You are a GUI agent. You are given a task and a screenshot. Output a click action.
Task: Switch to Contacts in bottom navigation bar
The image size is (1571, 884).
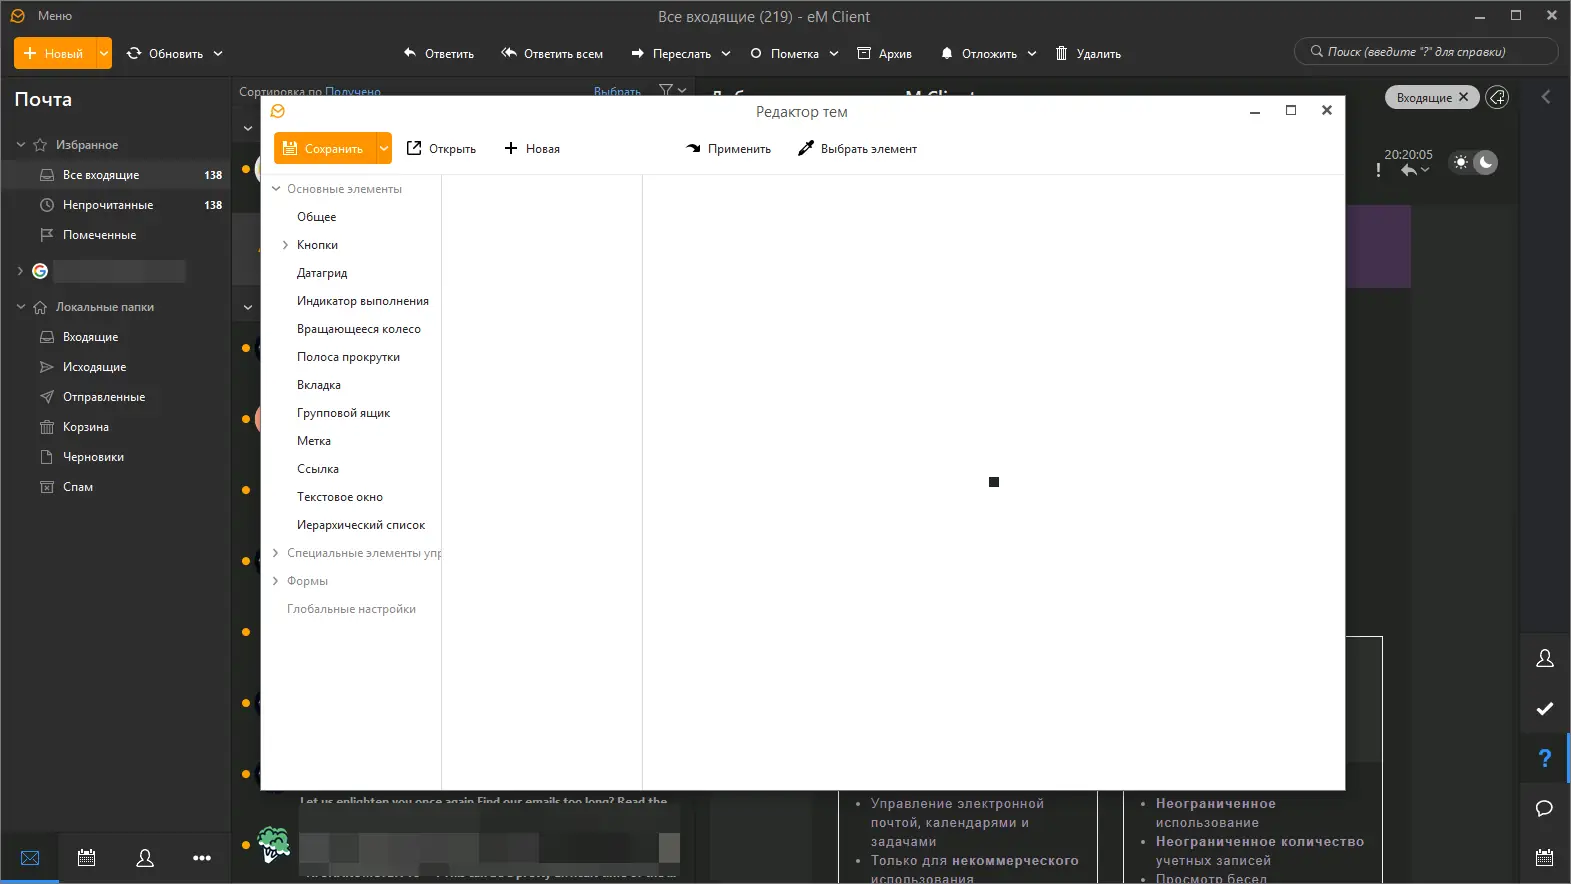[145, 858]
